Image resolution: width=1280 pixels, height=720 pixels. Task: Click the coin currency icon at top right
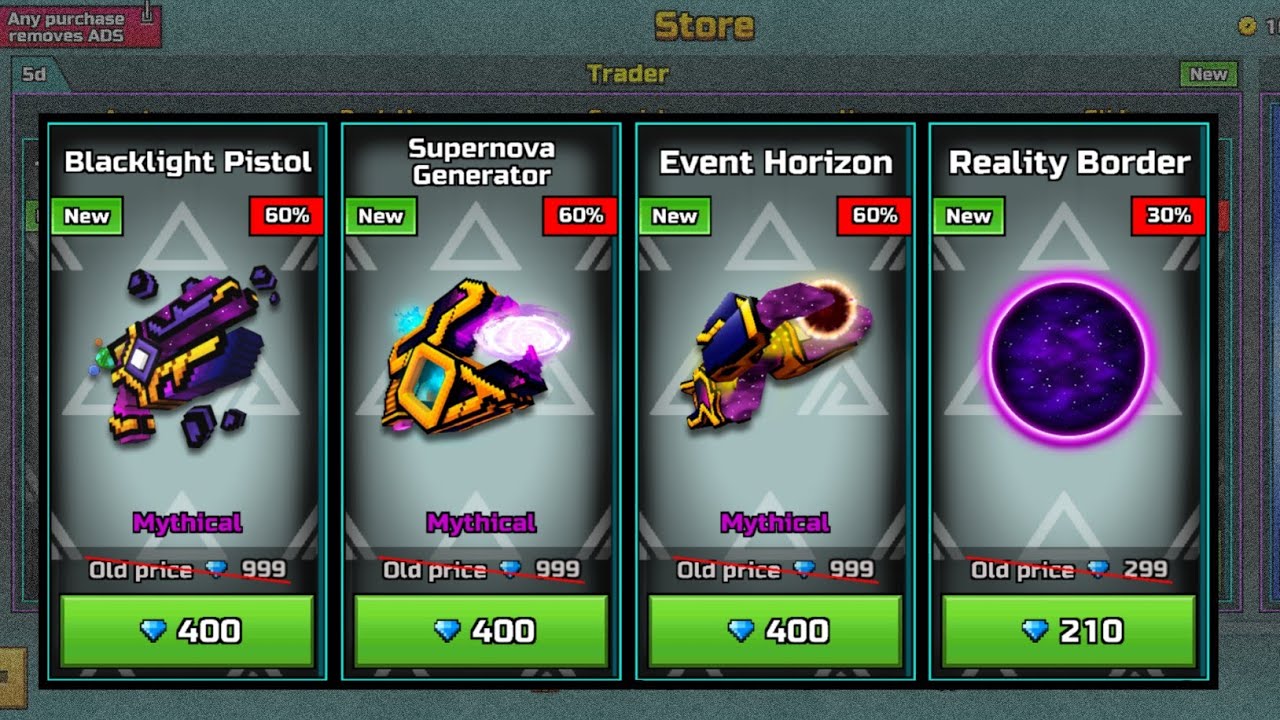tap(1247, 26)
